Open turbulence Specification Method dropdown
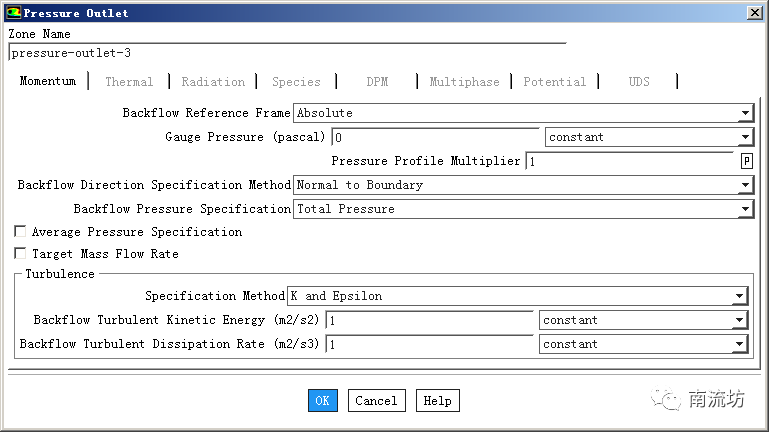Viewport: 769px width, 432px height. 739,296
